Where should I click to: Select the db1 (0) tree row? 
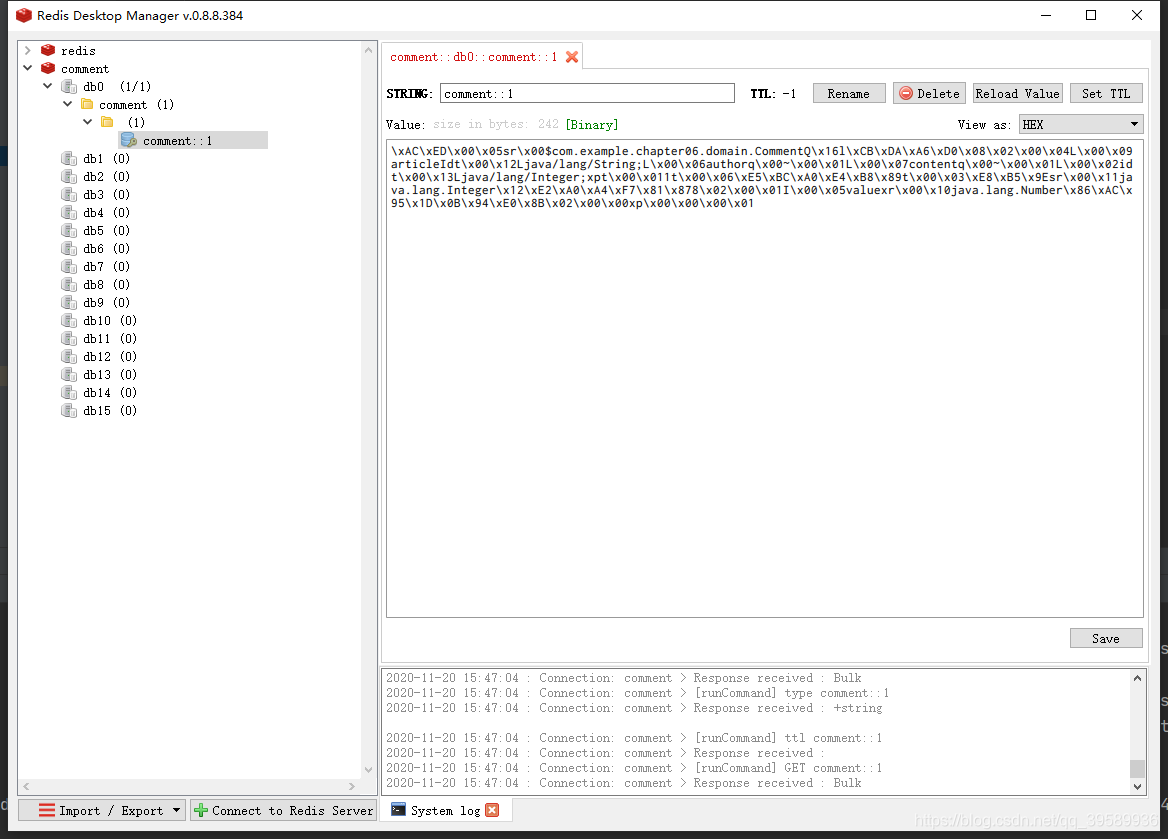point(107,159)
